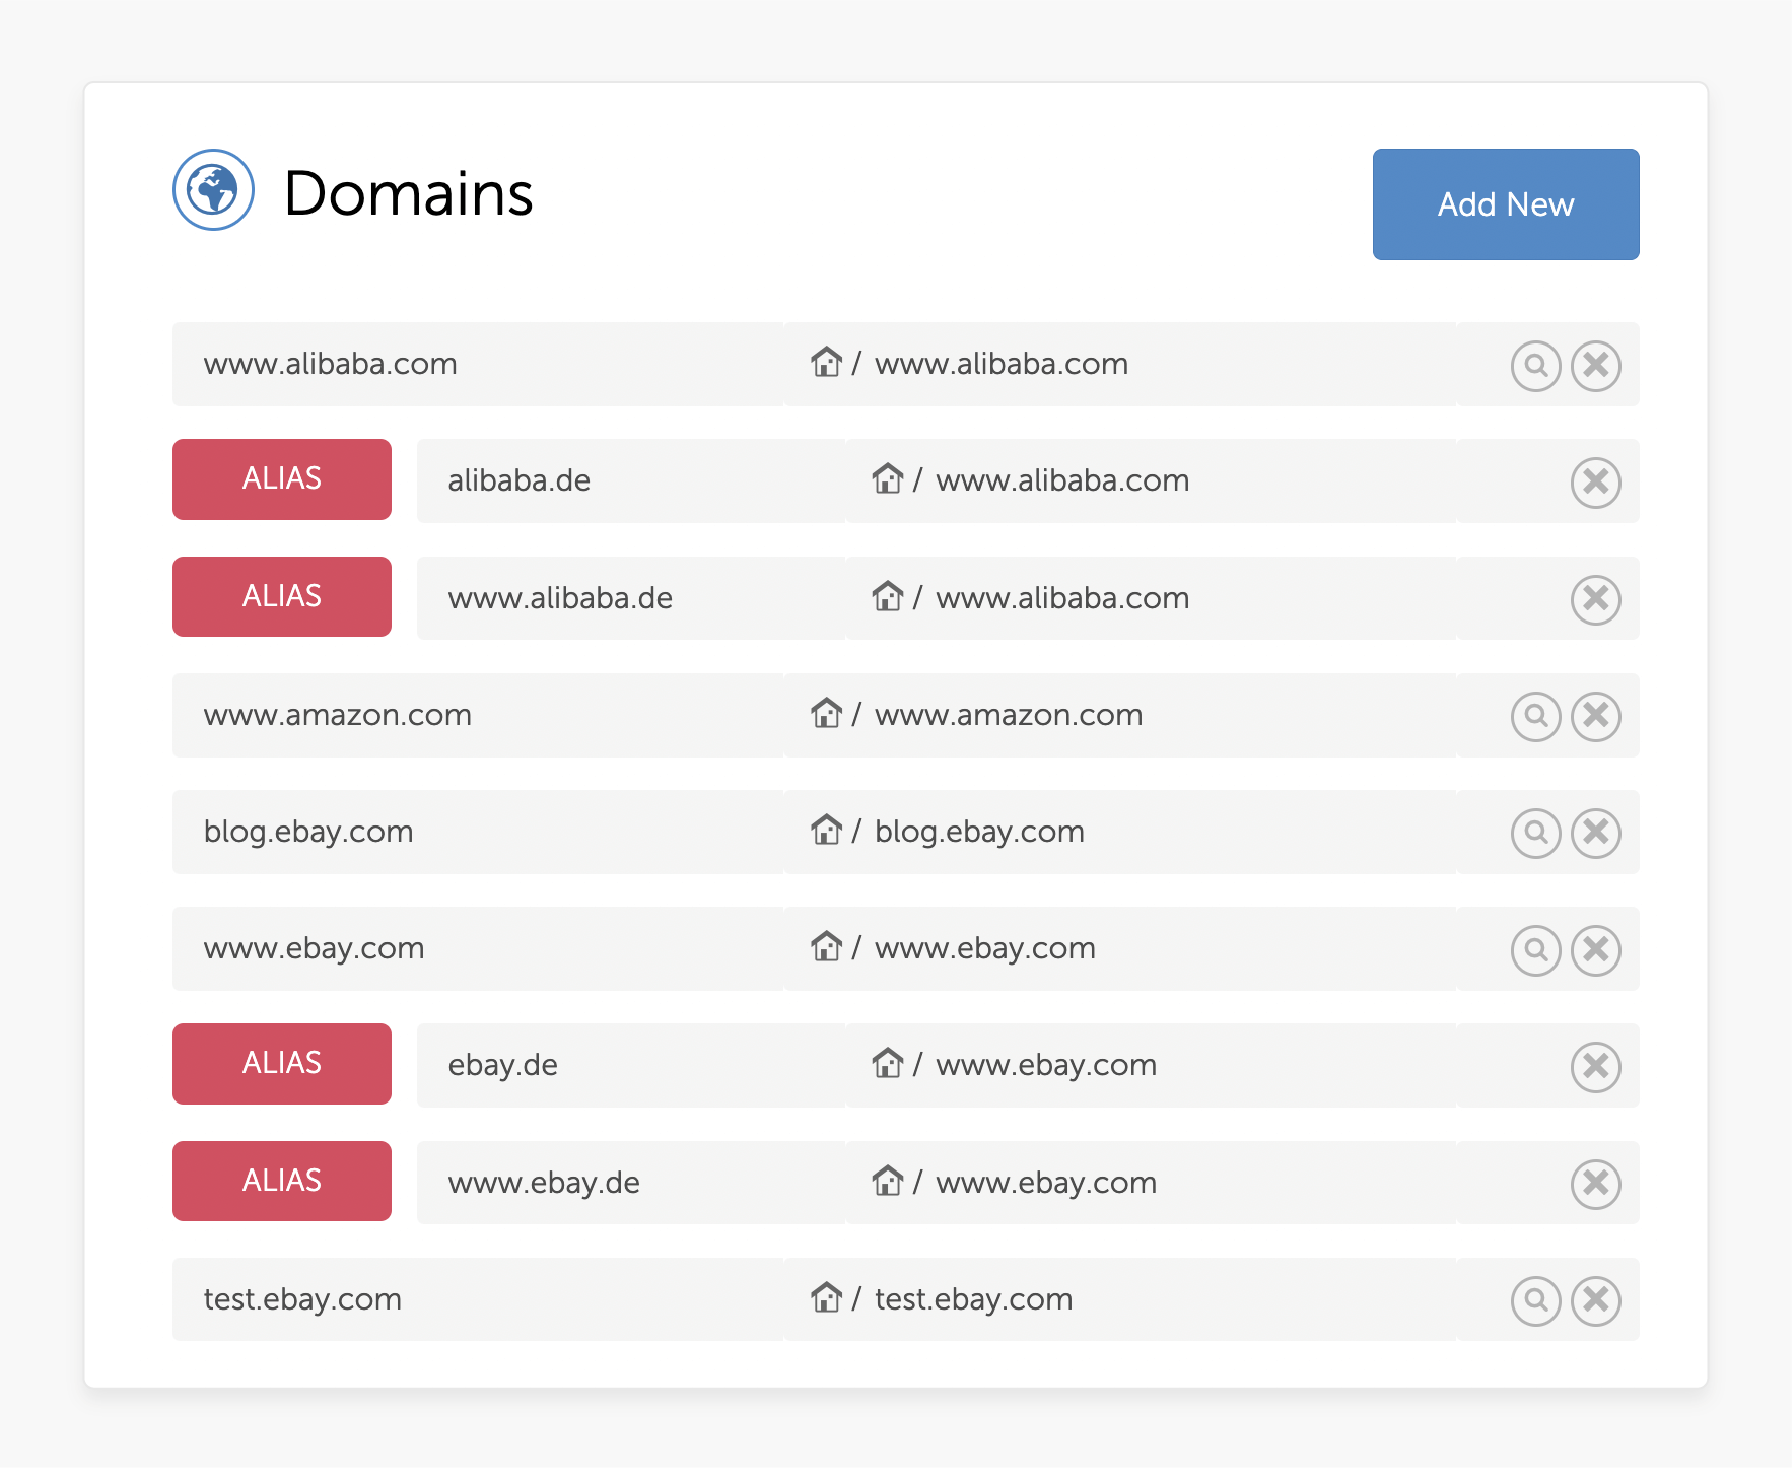1792x1468 pixels.
Task: Click home icon in test.ebay.com row
Action: (x=826, y=1297)
